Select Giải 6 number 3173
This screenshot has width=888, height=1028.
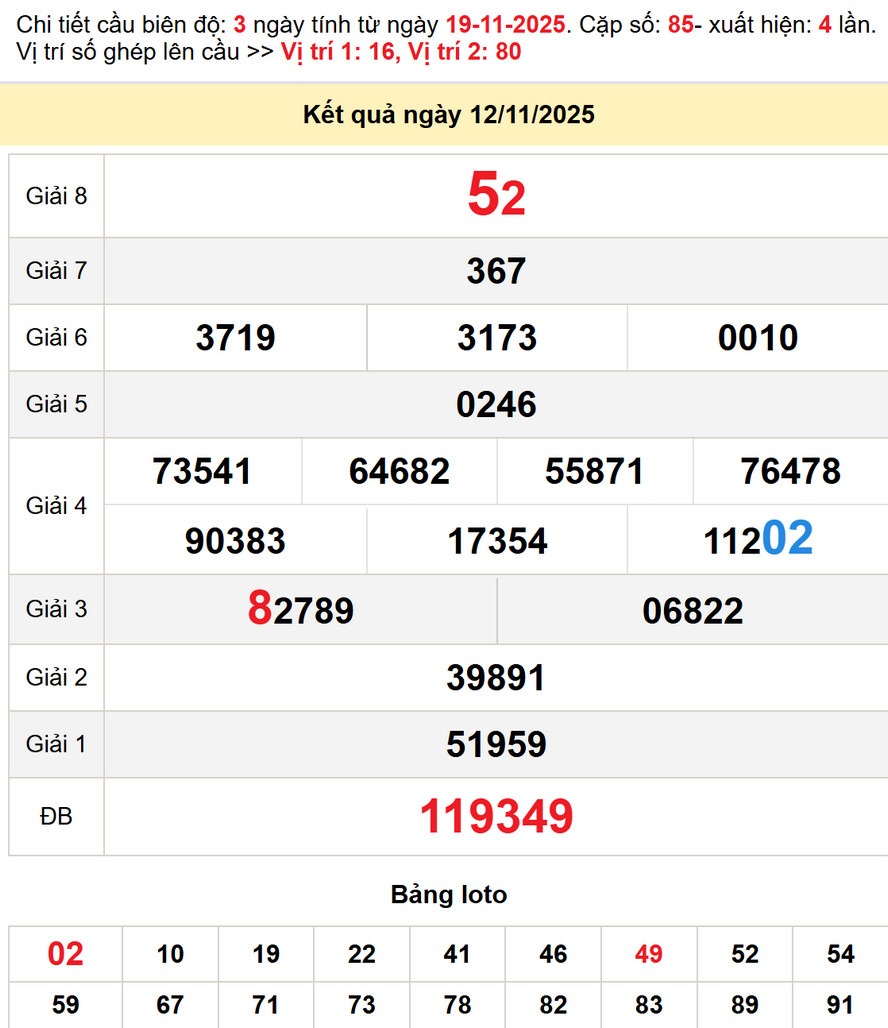coord(497,338)
